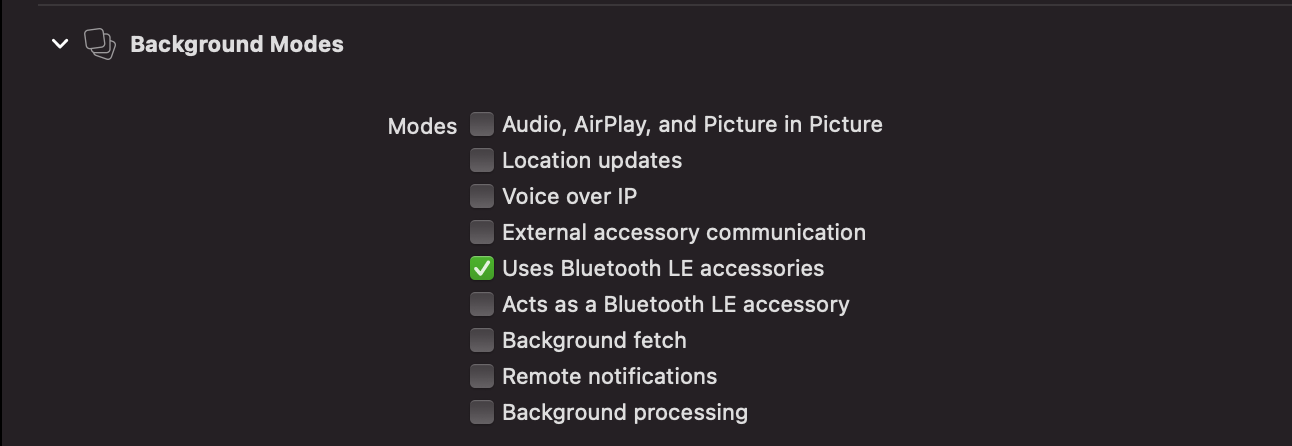Enable the Background fetch checkbox
Screen dimensions: 1292x446
click(482, 340)
